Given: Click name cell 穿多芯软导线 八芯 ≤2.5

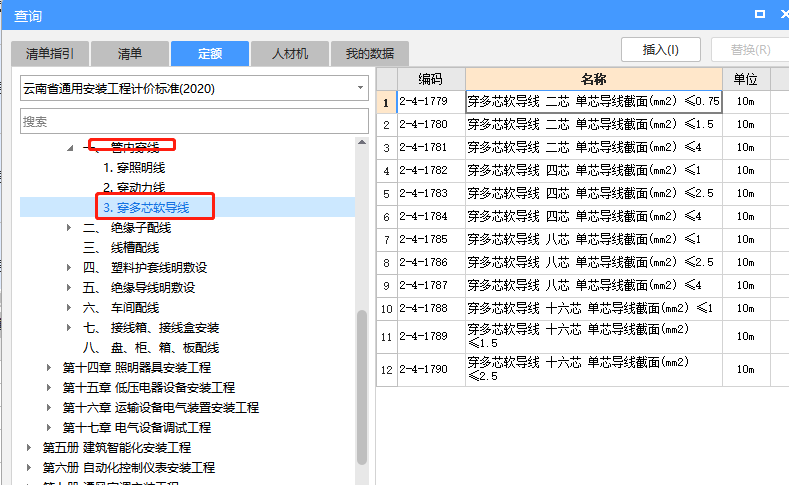Looking at the screenshot, I should tap(594, 263).
